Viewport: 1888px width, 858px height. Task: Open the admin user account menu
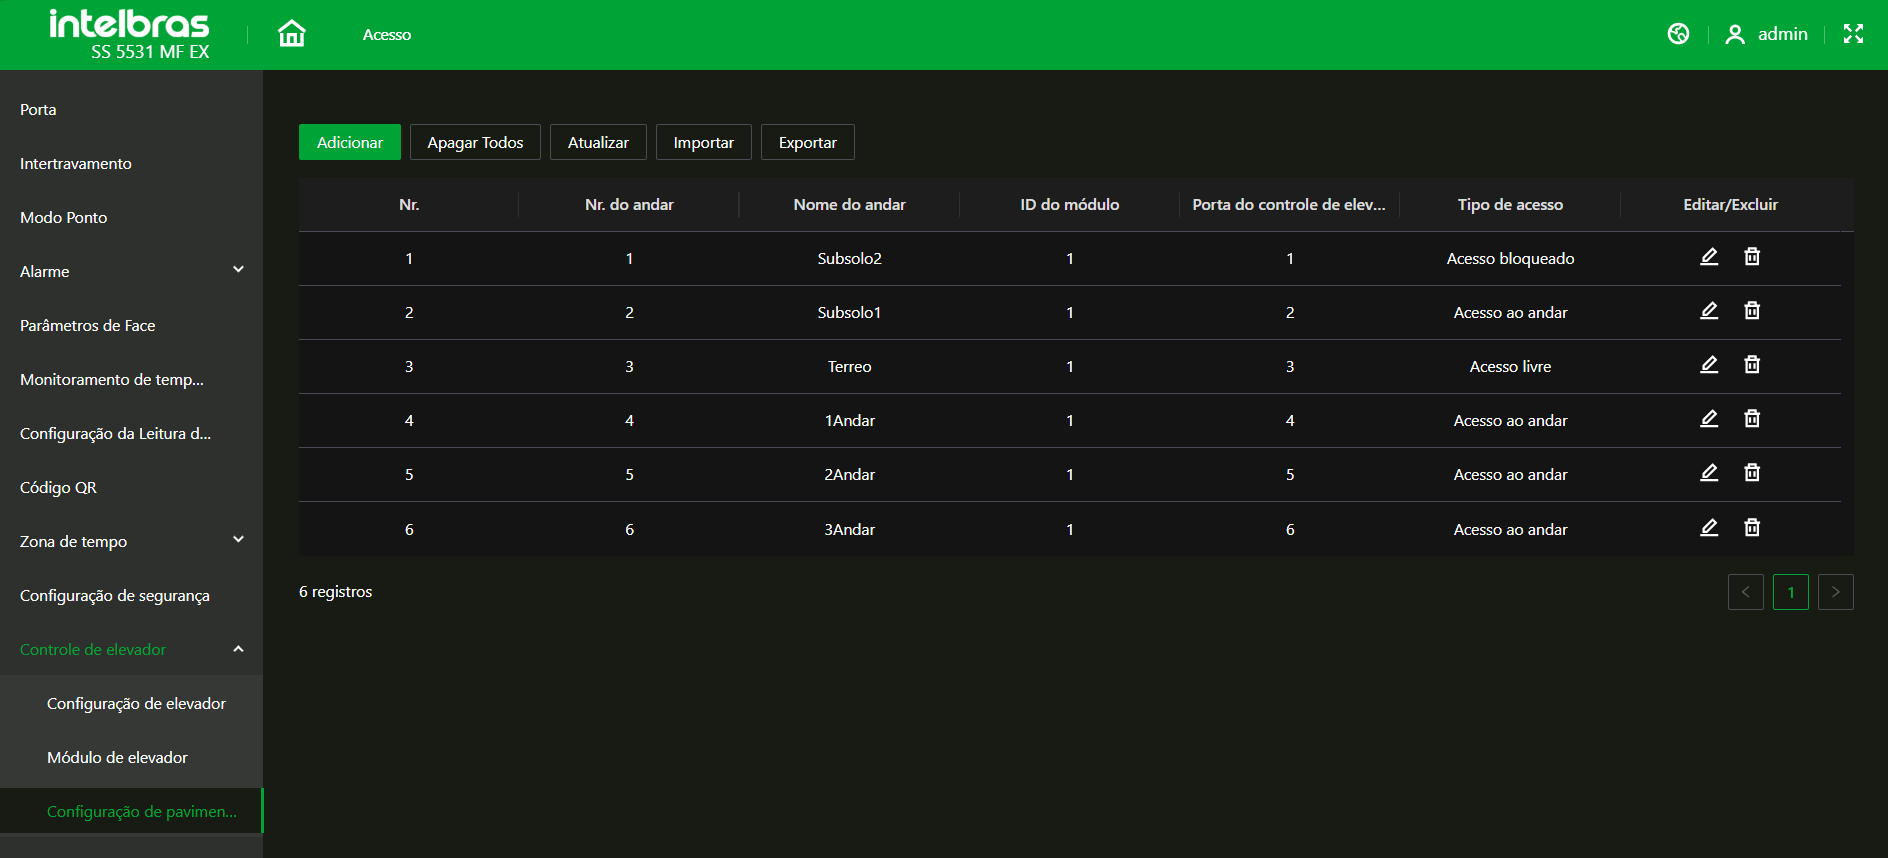click(1766, 34)
